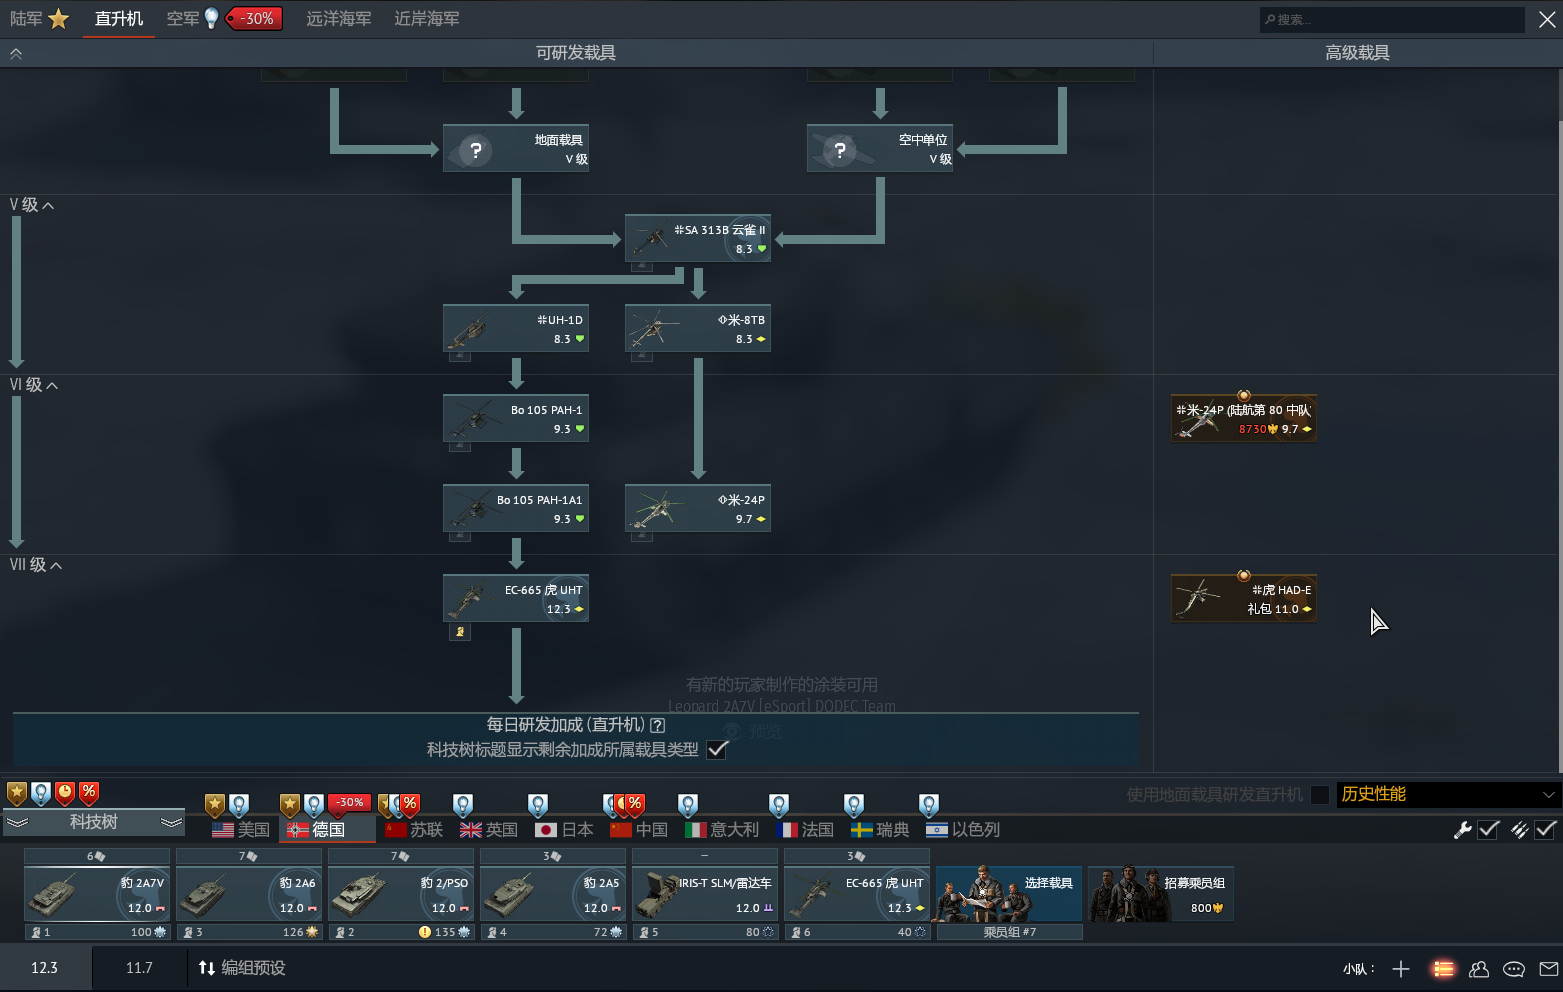1563x992 pixels.
Task: Click the lightbulb badge above 意大利
Action: [x=688, y=805]
